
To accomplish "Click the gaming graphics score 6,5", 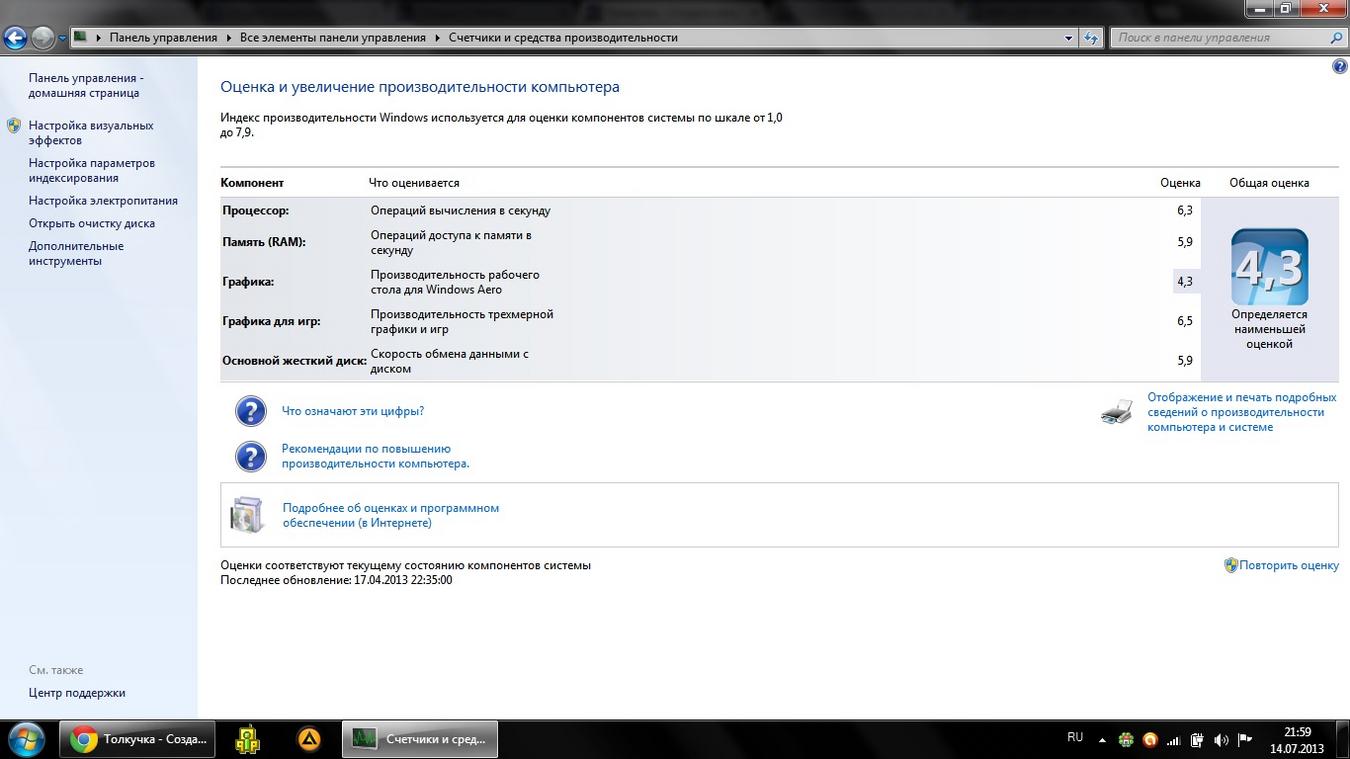I will (x=1185, y=321).
